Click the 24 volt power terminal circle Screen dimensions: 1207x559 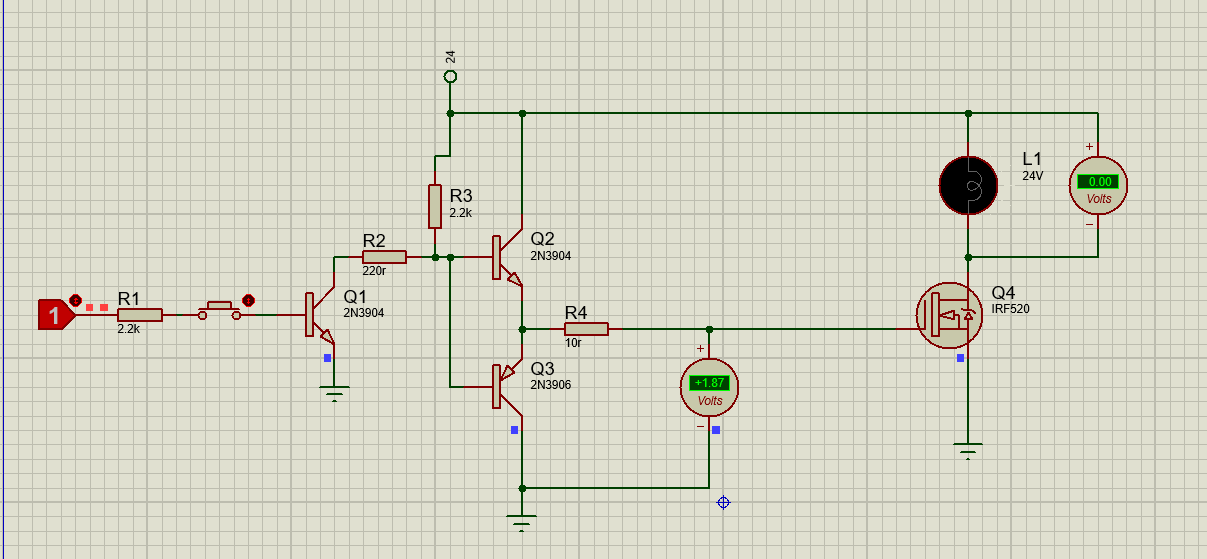click(x=450, y=77)
